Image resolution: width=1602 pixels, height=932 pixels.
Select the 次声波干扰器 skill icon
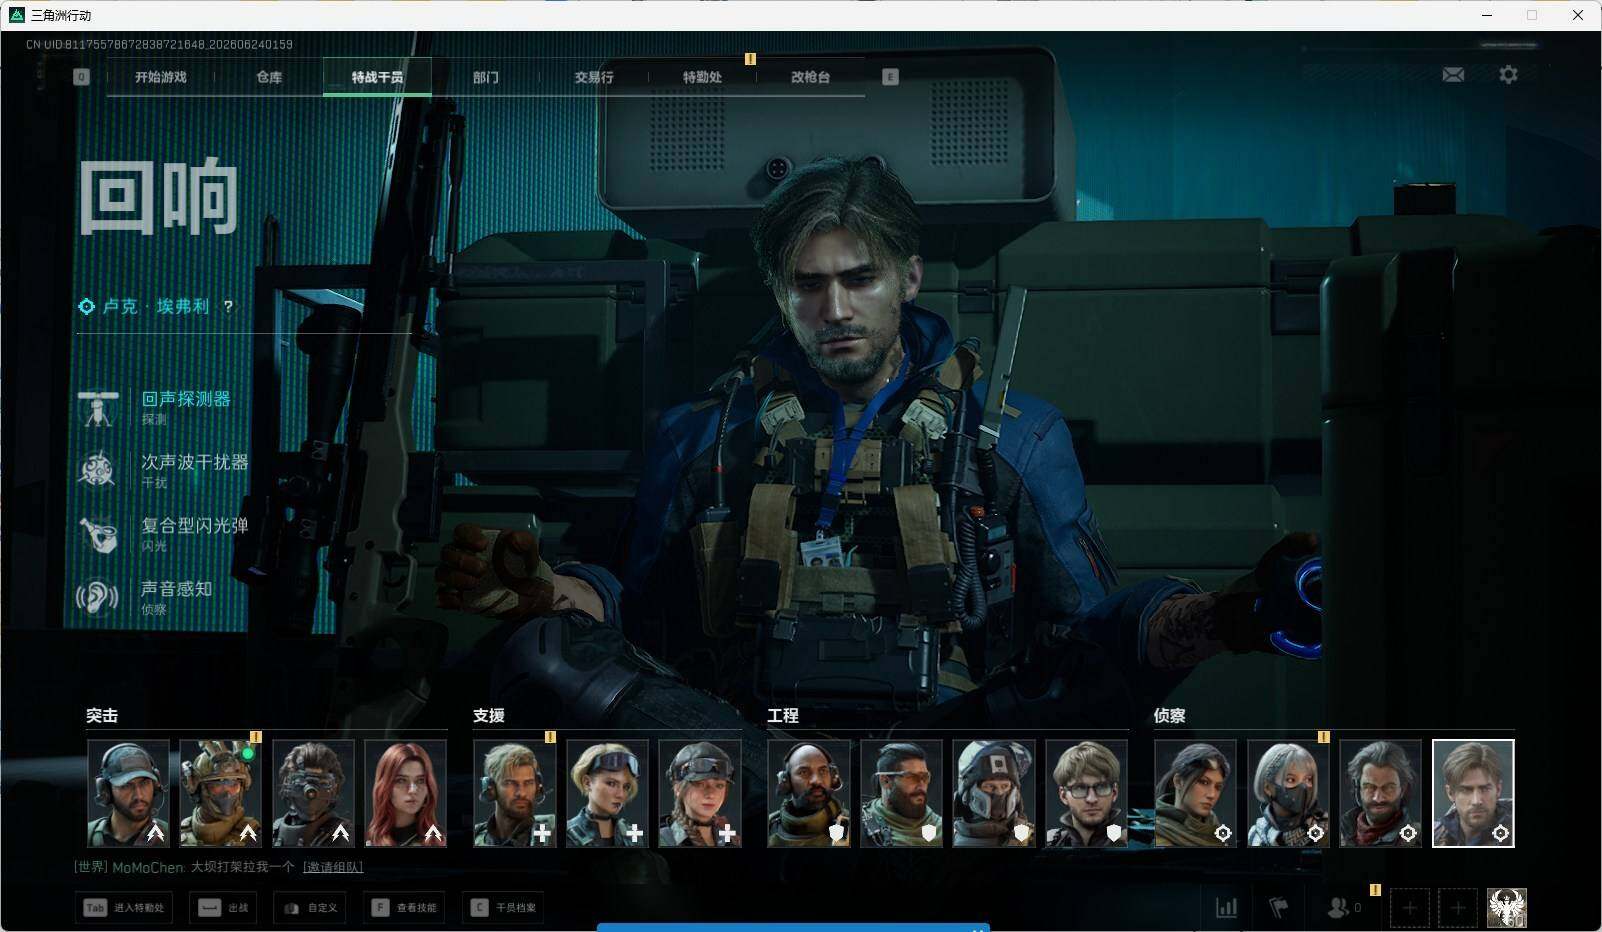pos(98,471)
